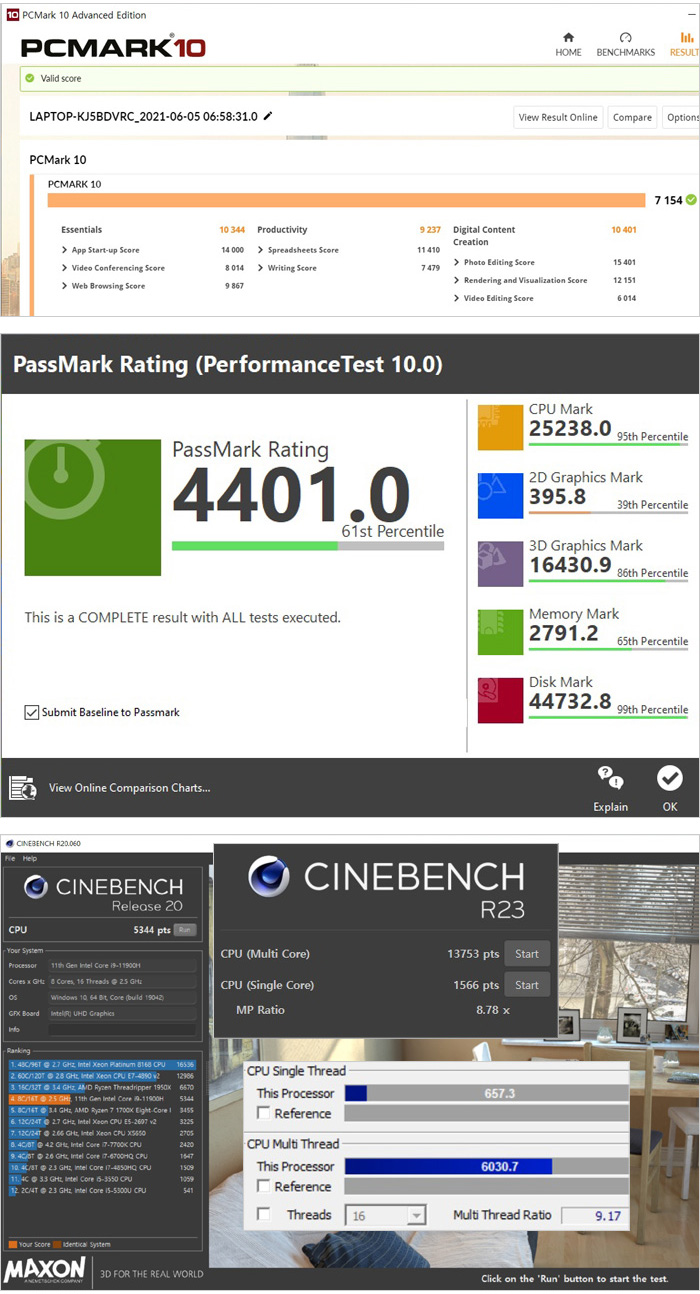The height and width of the screenshot is (1294, 700).
Task: Expand Web Browsing Score row
Action: tap(64, 286)
